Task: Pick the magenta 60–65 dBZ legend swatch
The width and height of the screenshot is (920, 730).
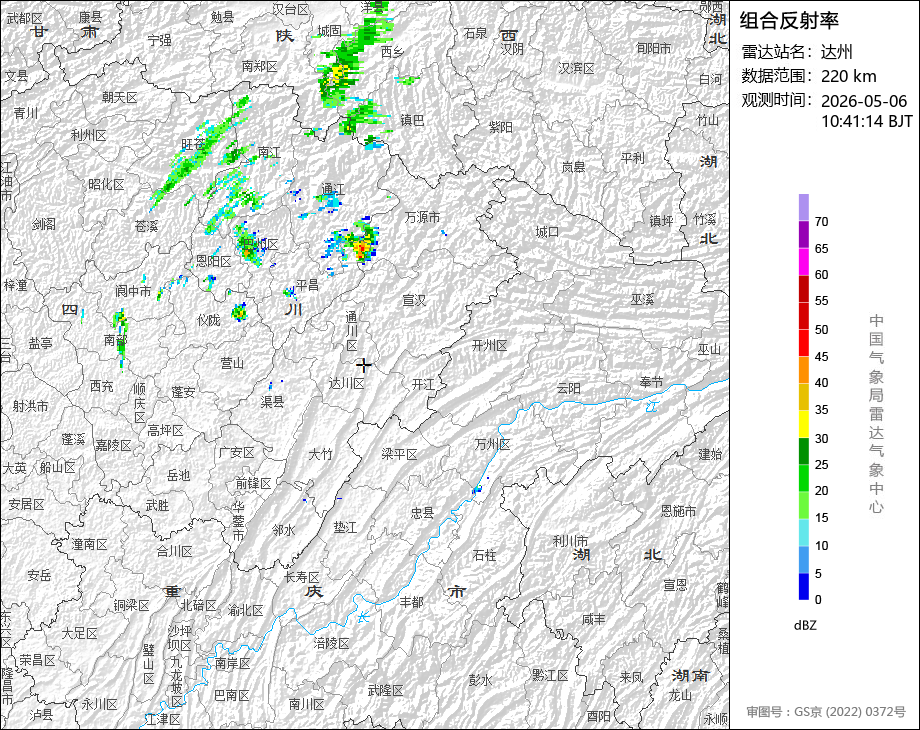Action: point(804,261)
